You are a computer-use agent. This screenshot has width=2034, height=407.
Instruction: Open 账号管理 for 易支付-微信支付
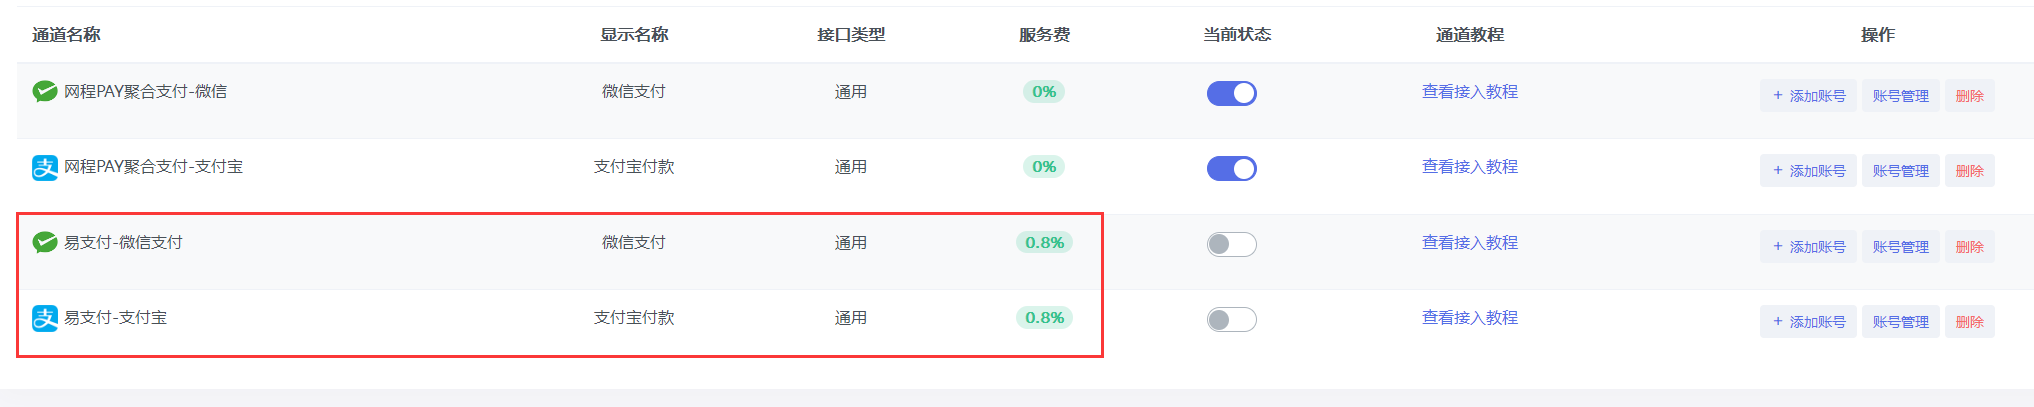tap(1900, 247)
